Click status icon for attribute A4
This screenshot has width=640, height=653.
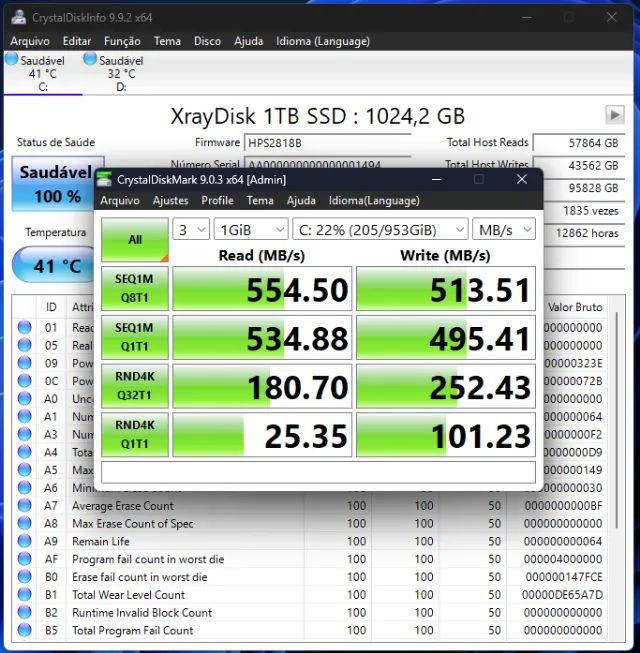pos(25,452)
